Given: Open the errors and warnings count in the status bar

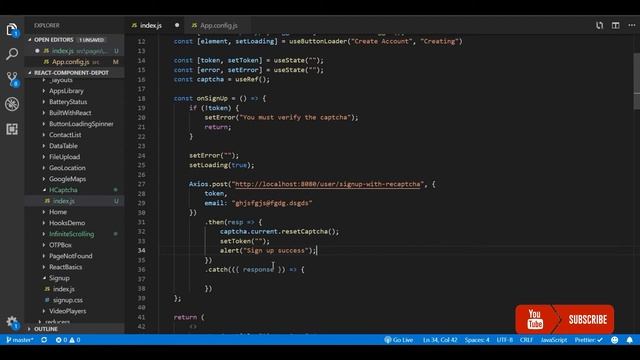Looking at the screenshot, I should pyautogui.click(x=68, y=340).
